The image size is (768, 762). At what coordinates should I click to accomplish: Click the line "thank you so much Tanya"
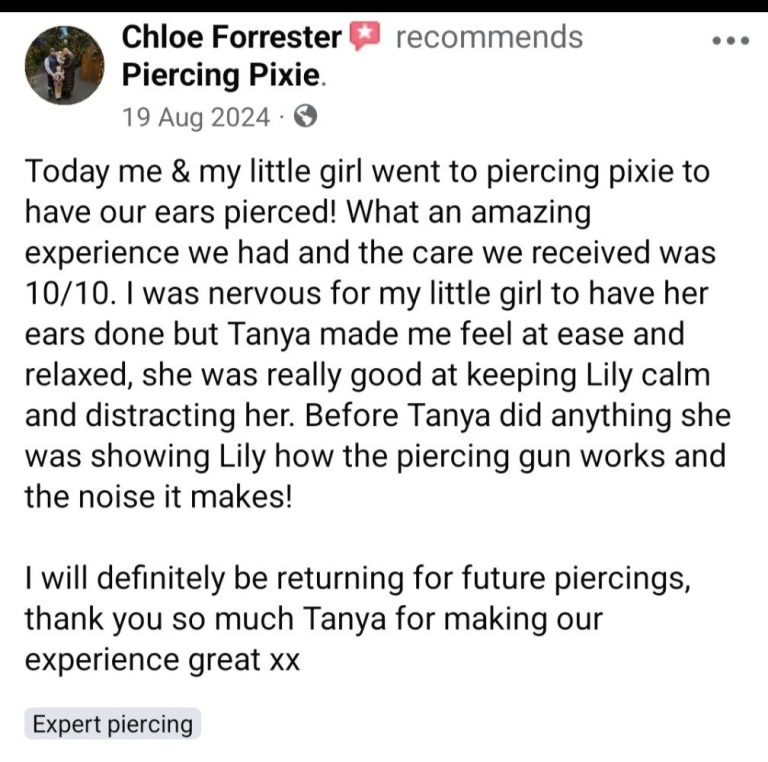314,620
